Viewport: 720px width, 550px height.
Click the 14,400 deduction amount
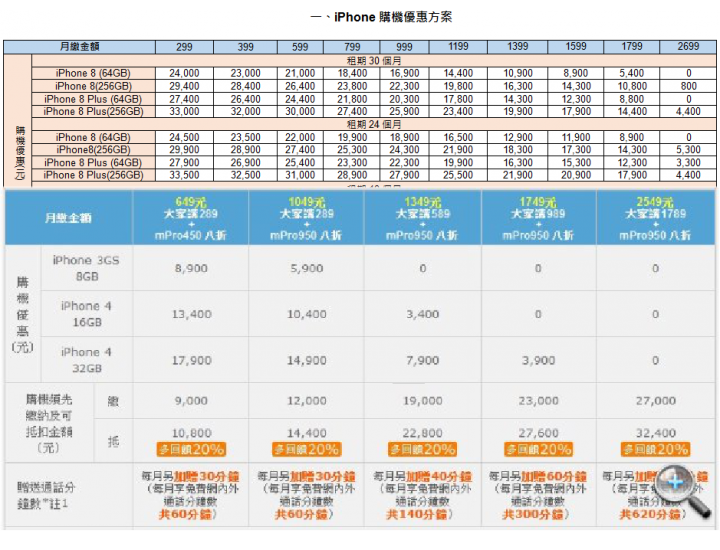307,433
